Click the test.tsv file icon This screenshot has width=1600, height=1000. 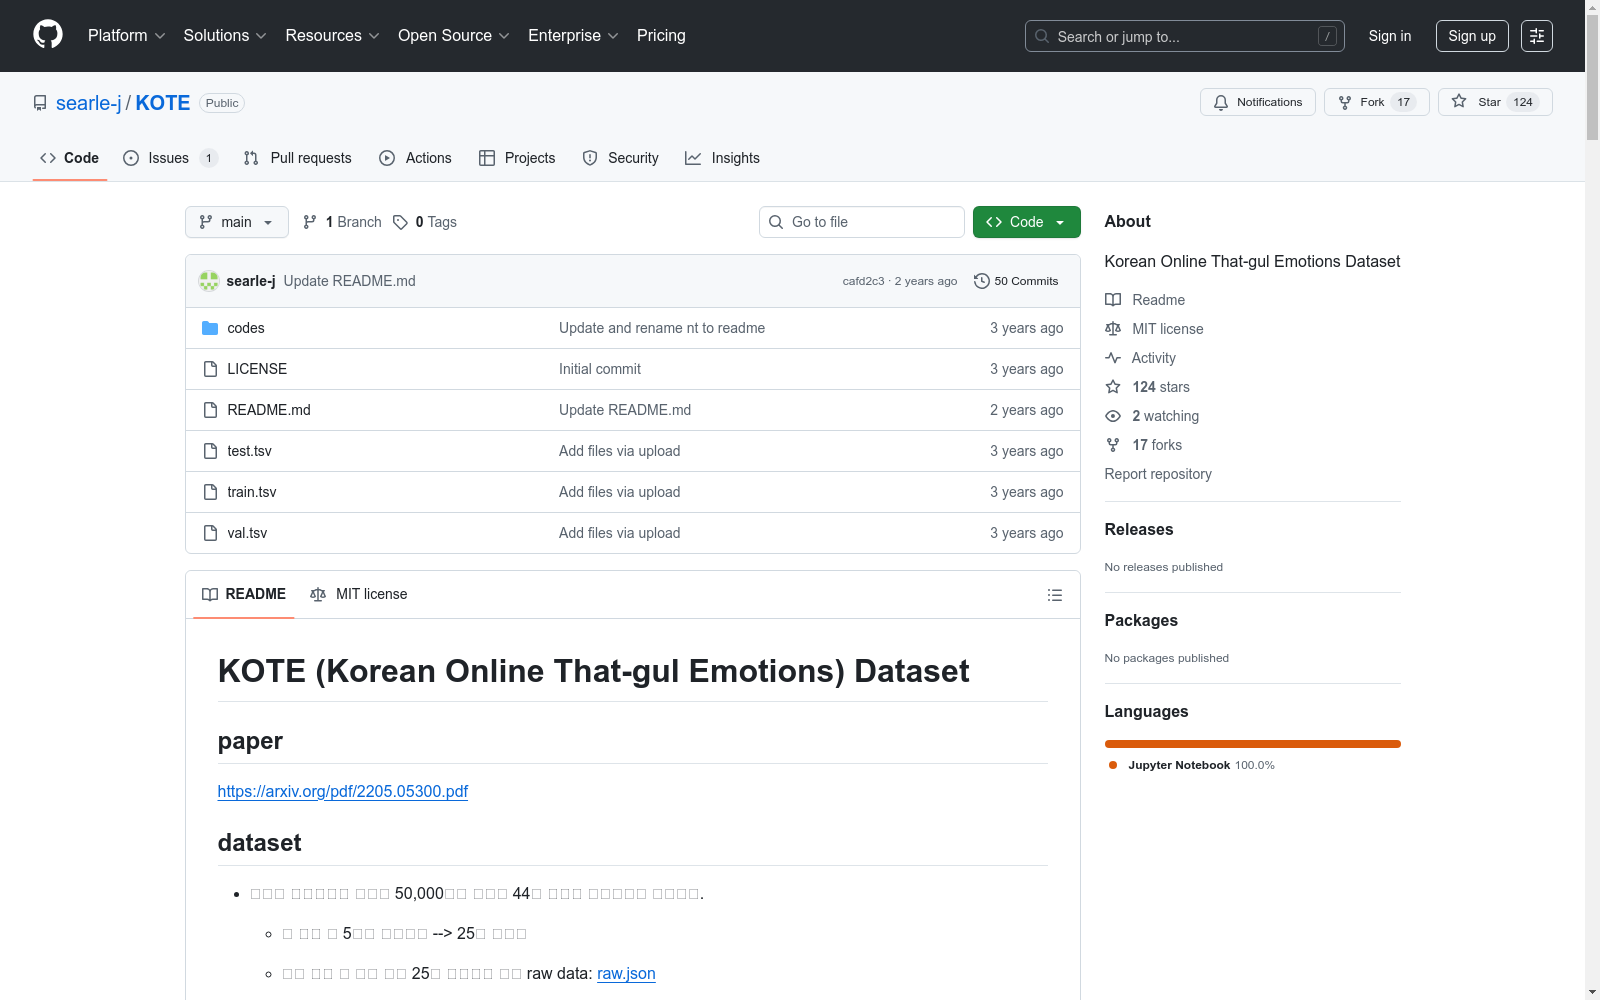(x=210, y=451)
